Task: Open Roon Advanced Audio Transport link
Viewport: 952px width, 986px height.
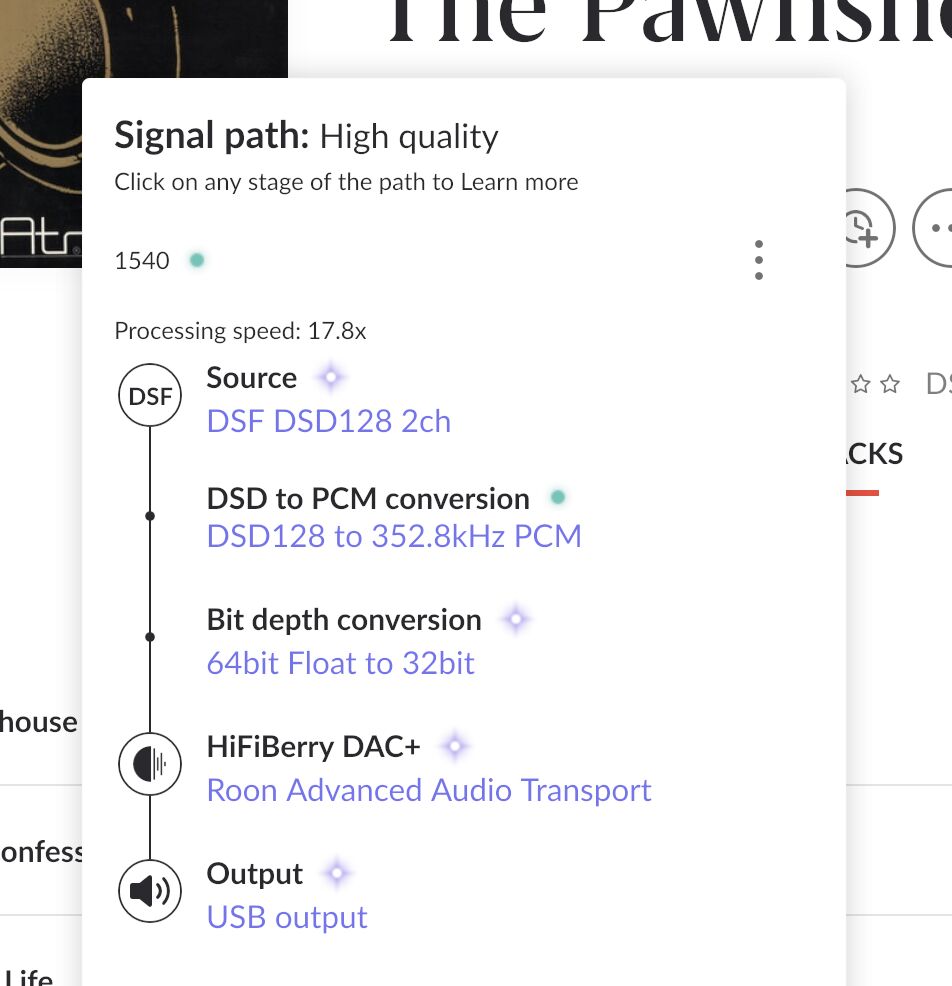Action: click(428, 790)
